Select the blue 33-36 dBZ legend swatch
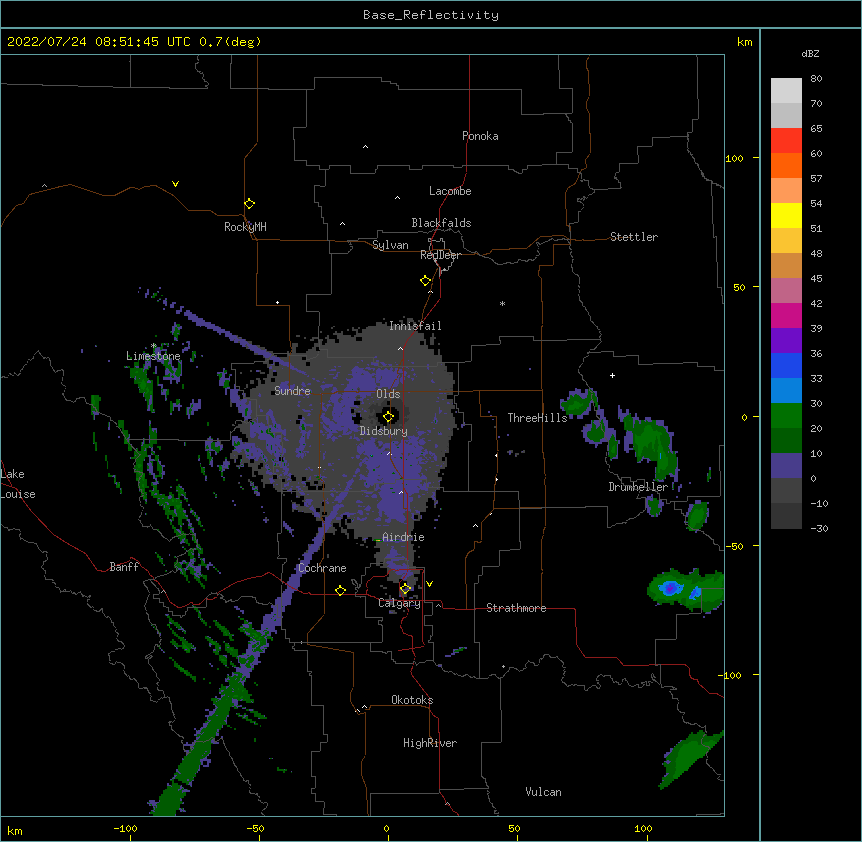 click(786, 365)
